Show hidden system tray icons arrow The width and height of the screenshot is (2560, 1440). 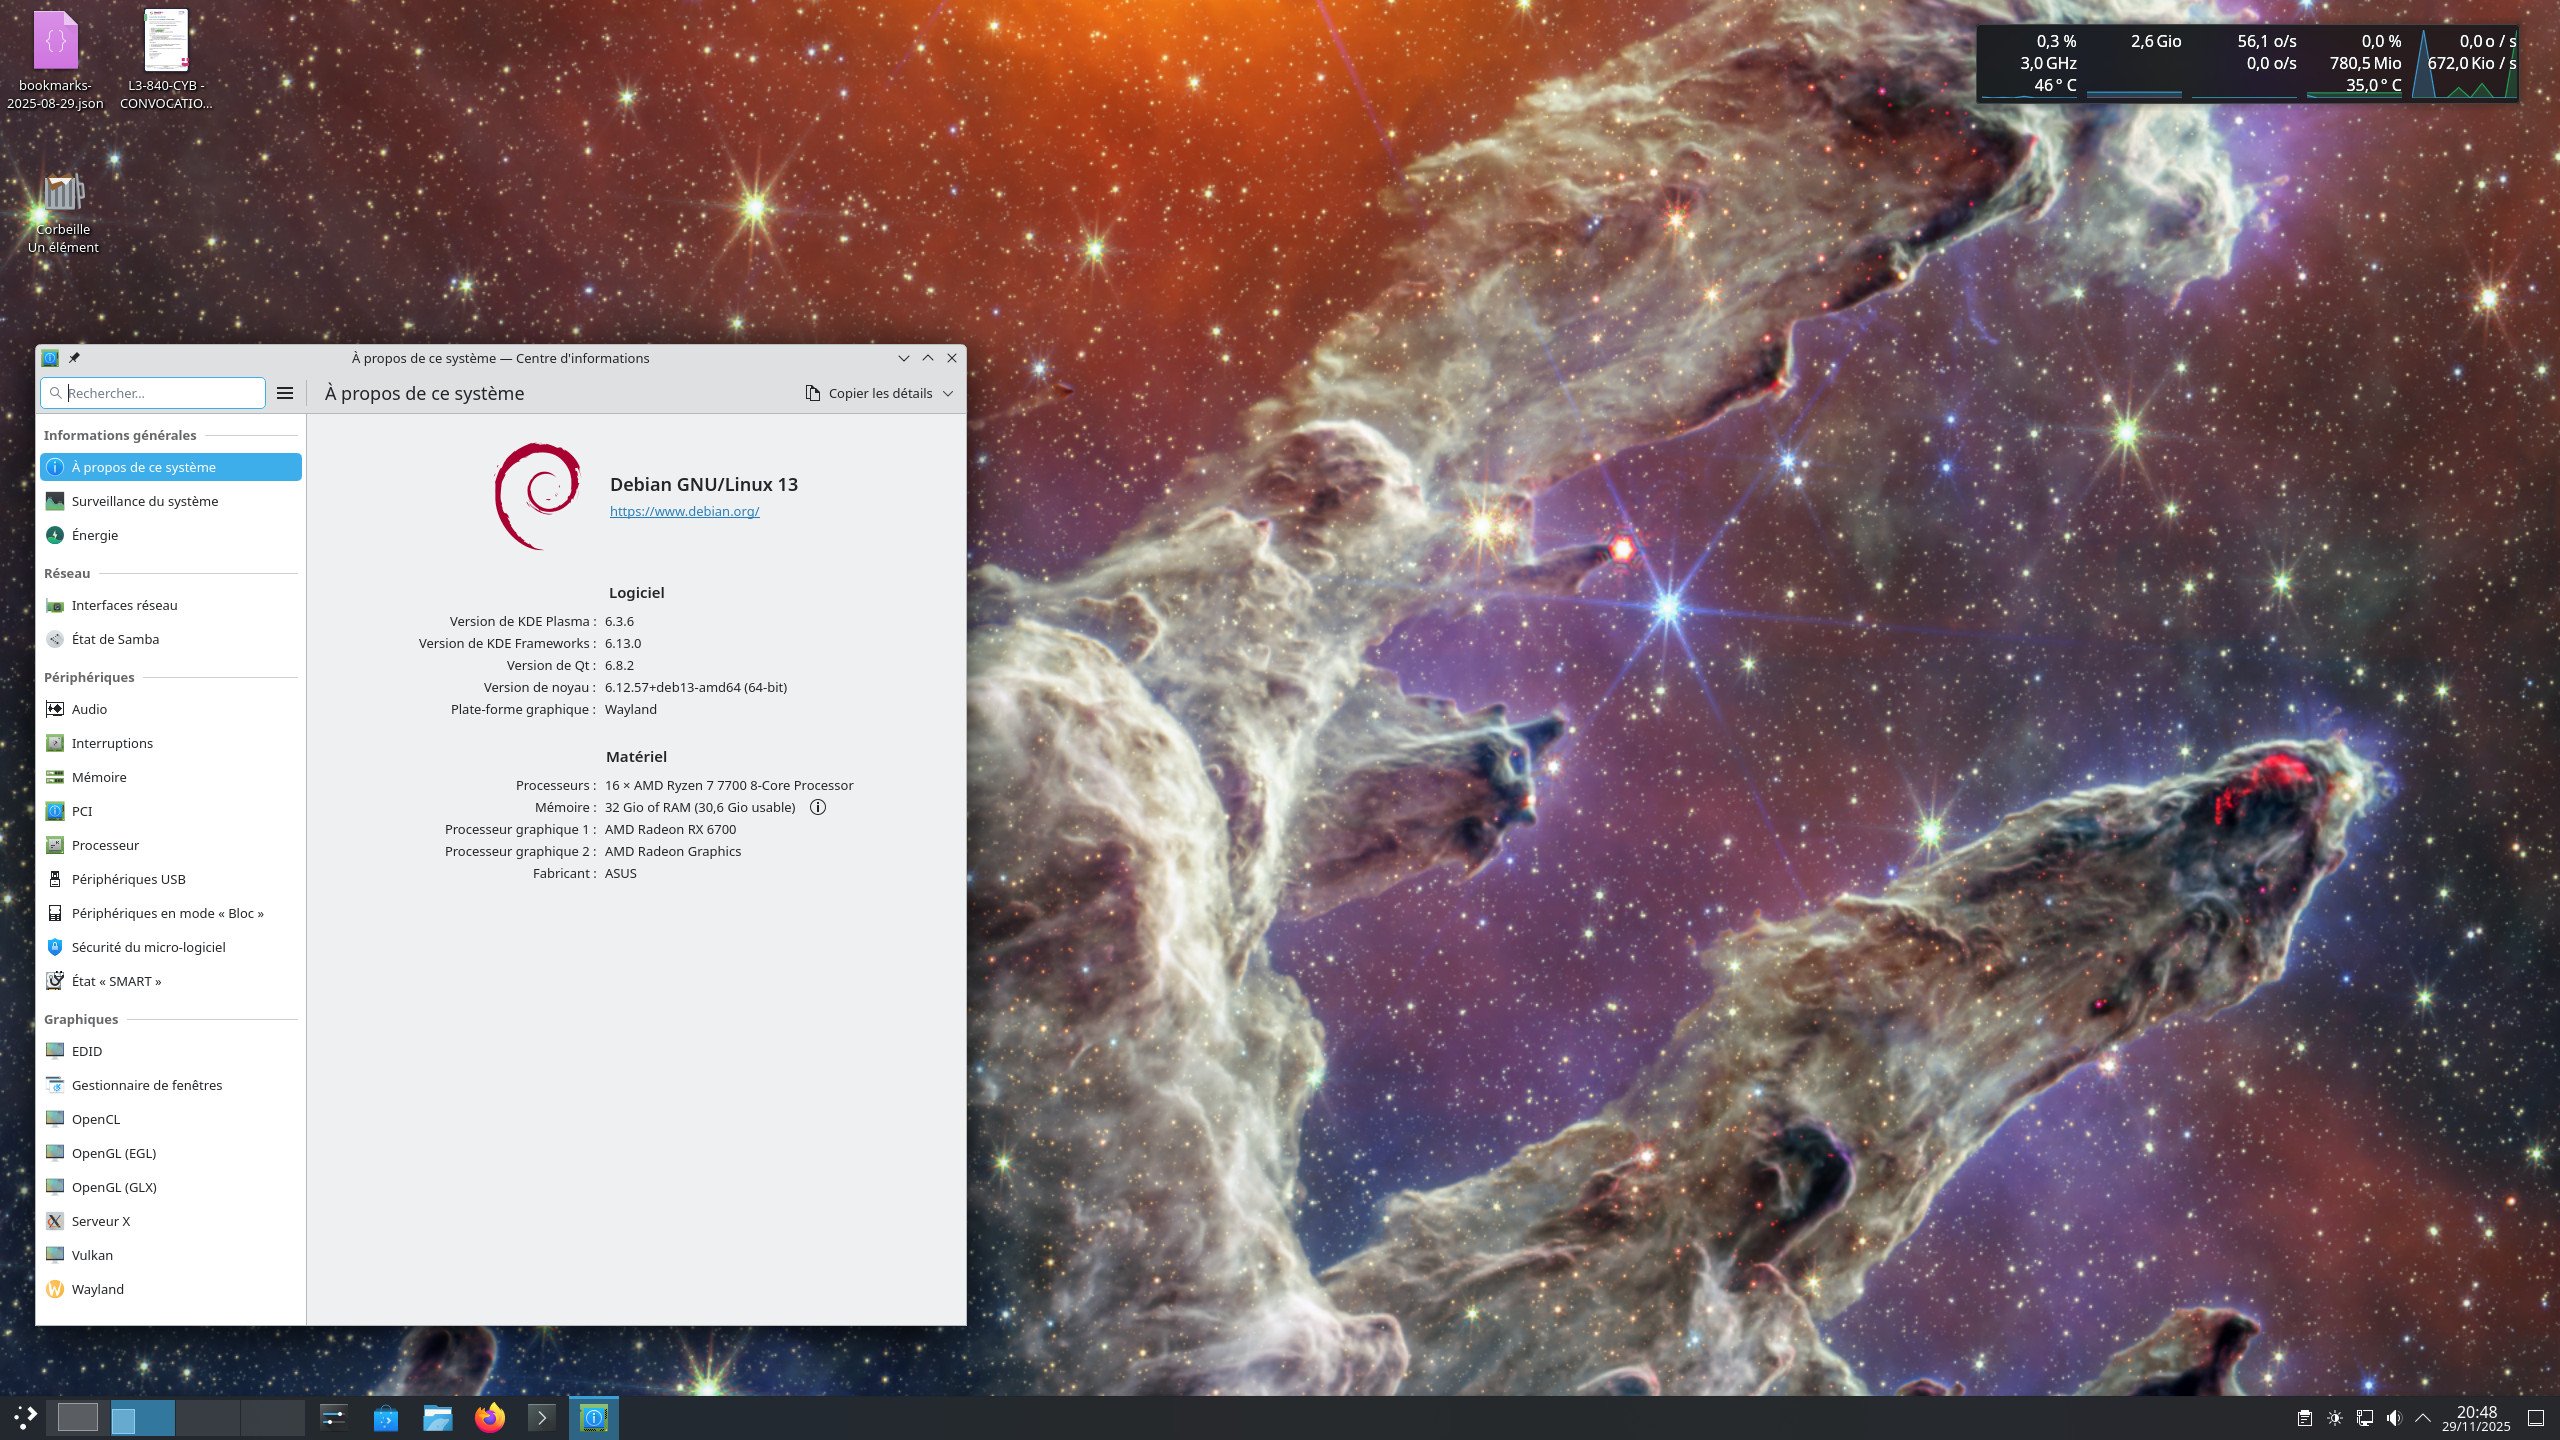2423,1417
